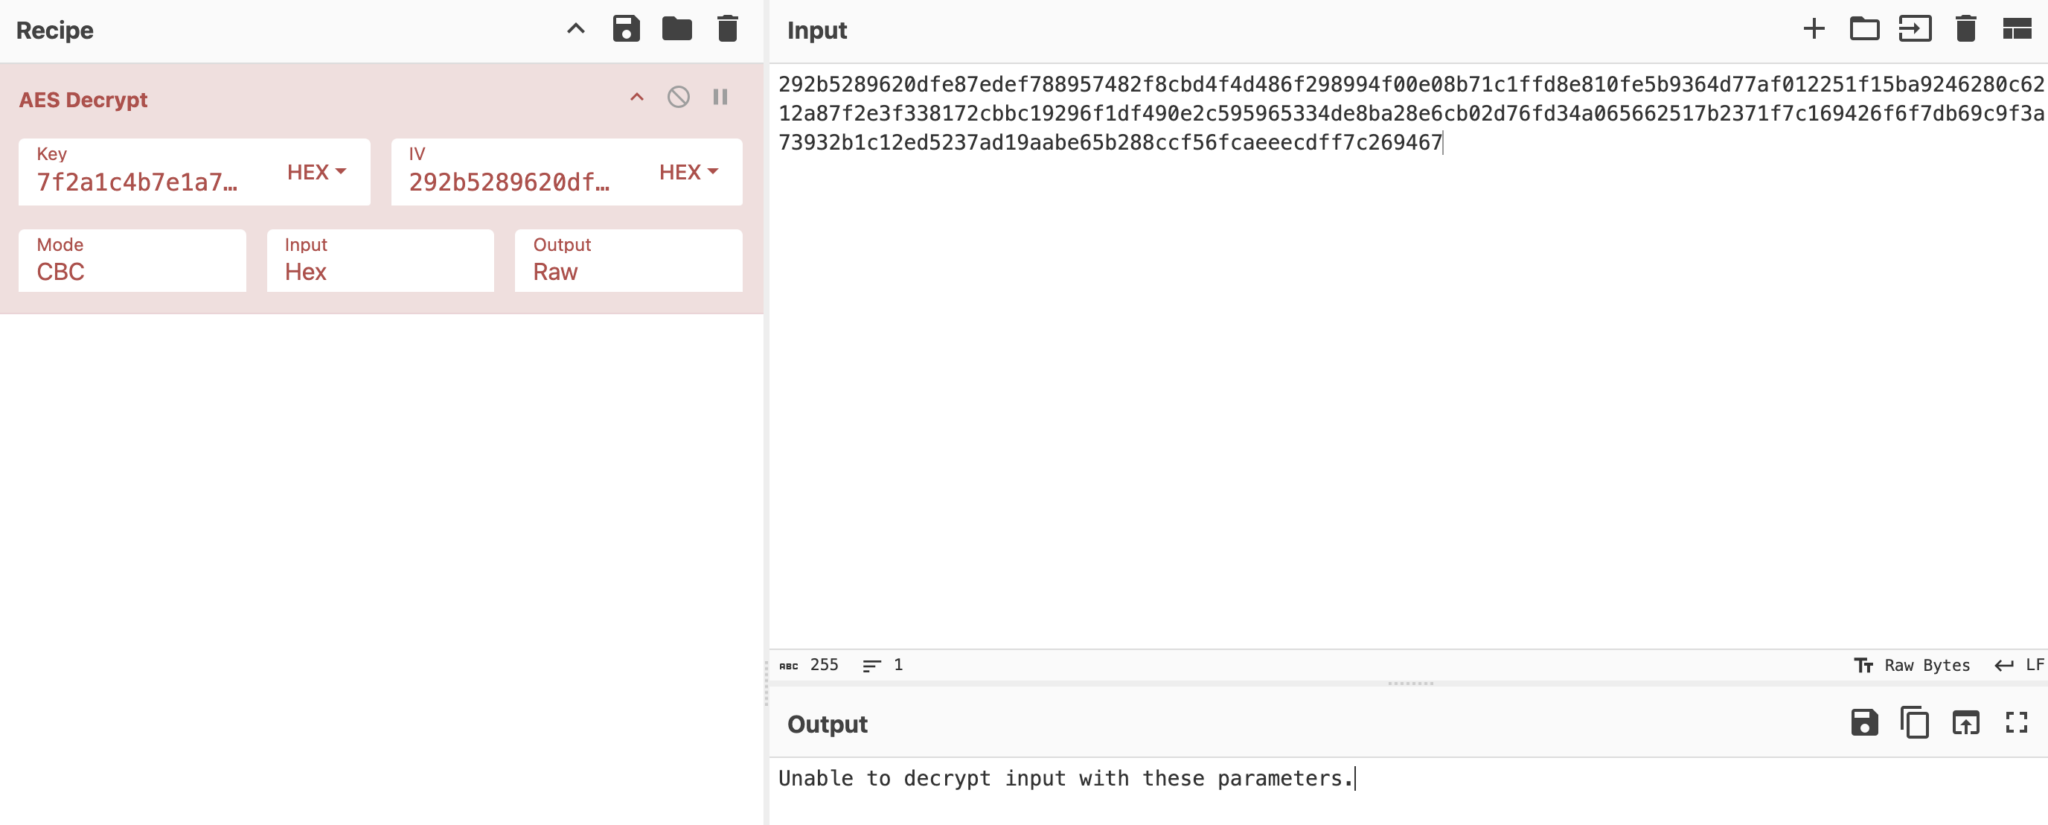Open folder as input

tap(1864, 29)
